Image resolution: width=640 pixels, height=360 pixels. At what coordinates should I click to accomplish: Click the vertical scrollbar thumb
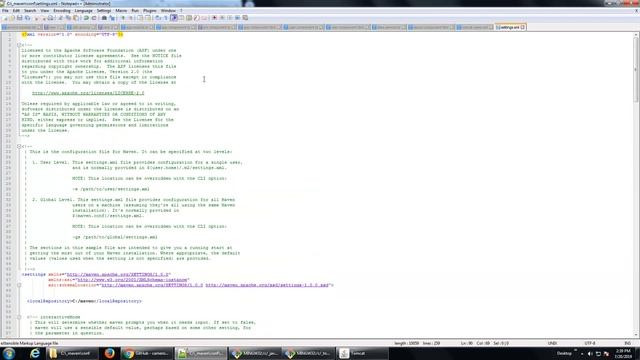(x=636, y=69)
